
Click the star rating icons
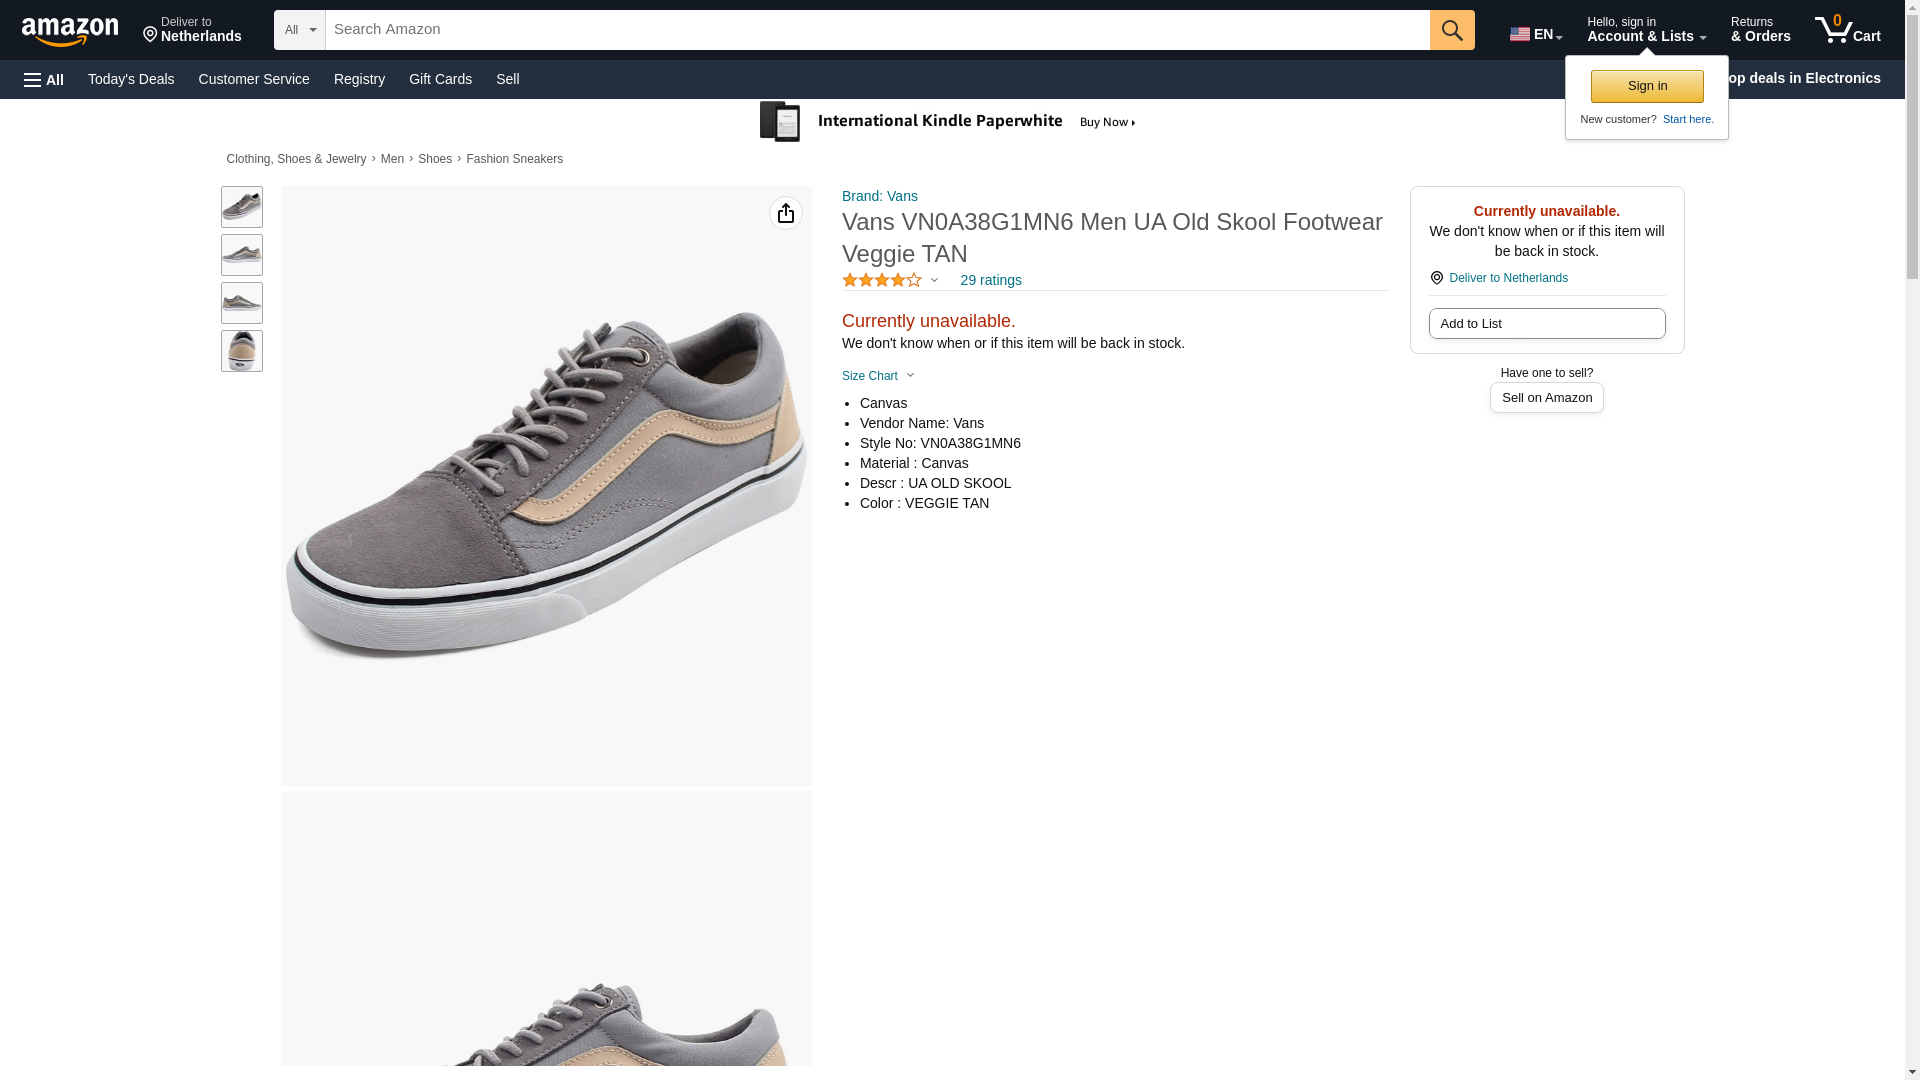pos(882,281)
